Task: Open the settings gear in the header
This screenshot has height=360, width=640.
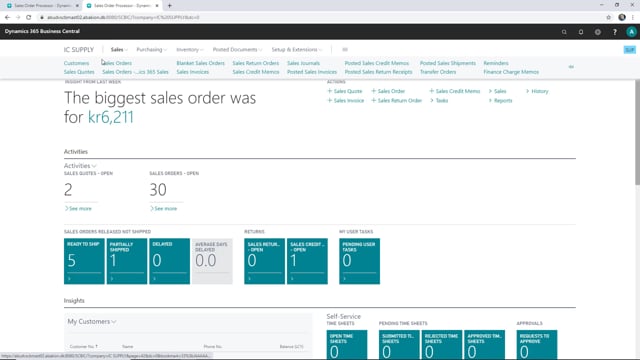Action: click(x=598, y=32)
